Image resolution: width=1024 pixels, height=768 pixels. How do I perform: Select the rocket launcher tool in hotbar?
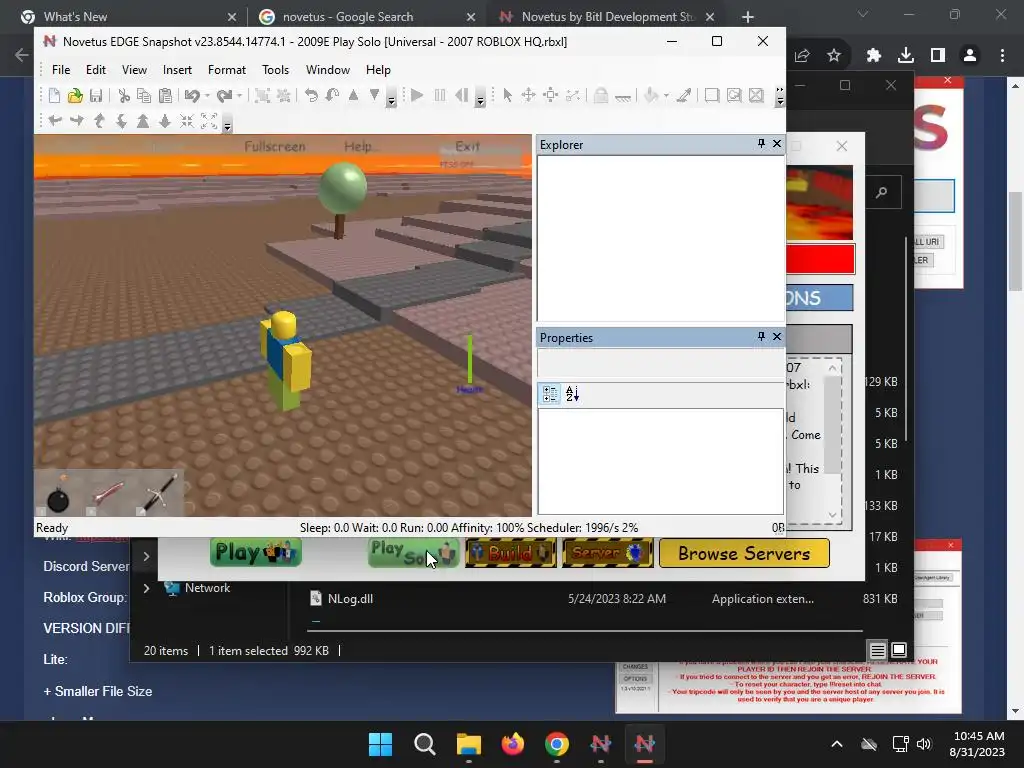pyautogui.click(x=109, y=494)
